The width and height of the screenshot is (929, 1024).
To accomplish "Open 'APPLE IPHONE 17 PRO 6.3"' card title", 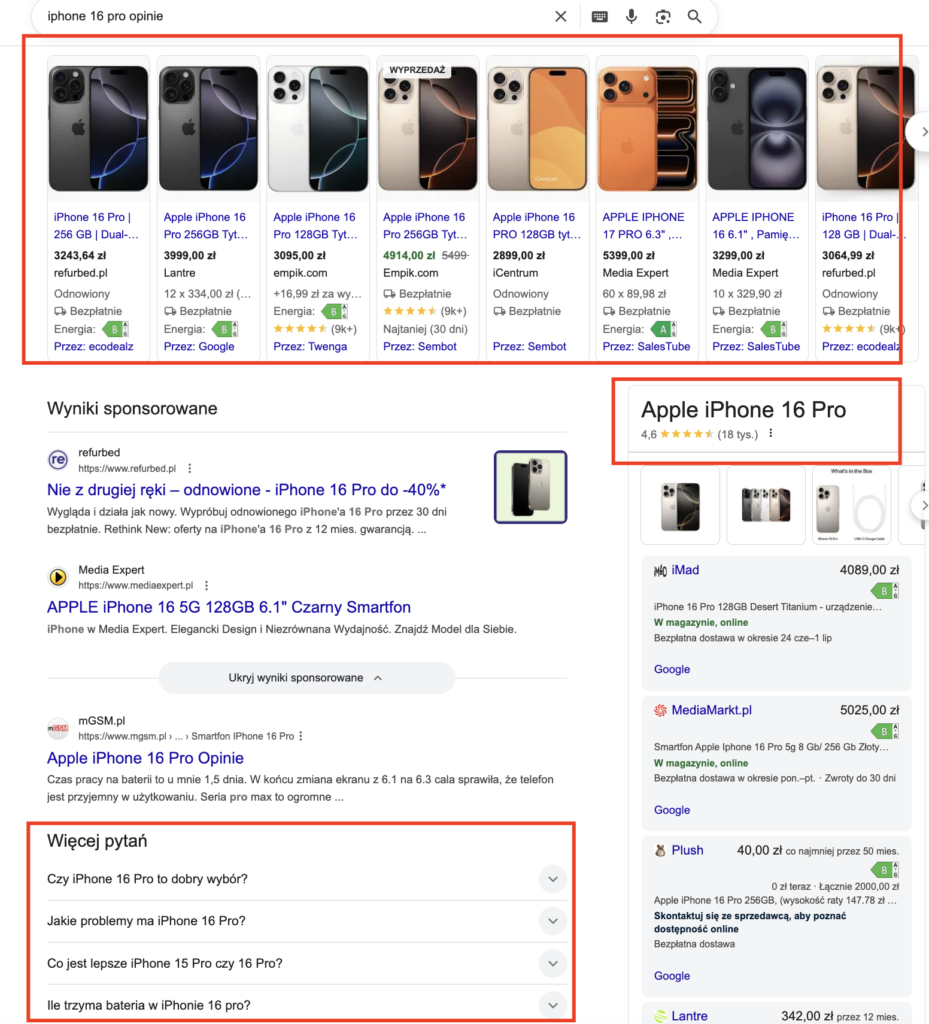I will (x=644, y=225).
